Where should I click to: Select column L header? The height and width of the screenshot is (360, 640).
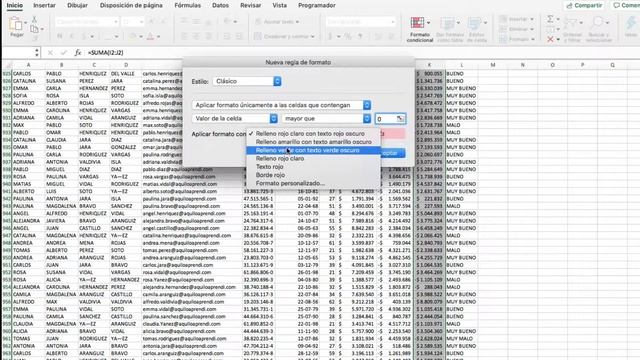click(x=461, y=65)
